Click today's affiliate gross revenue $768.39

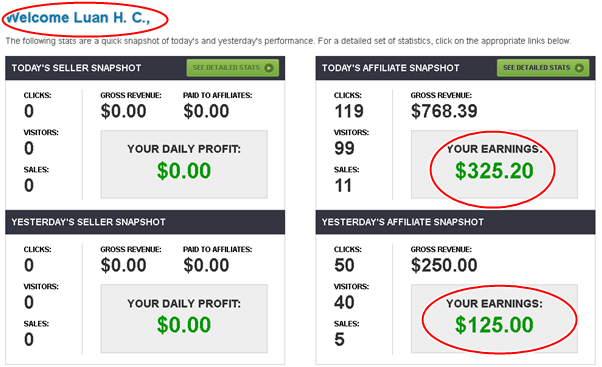coord(444,111)
